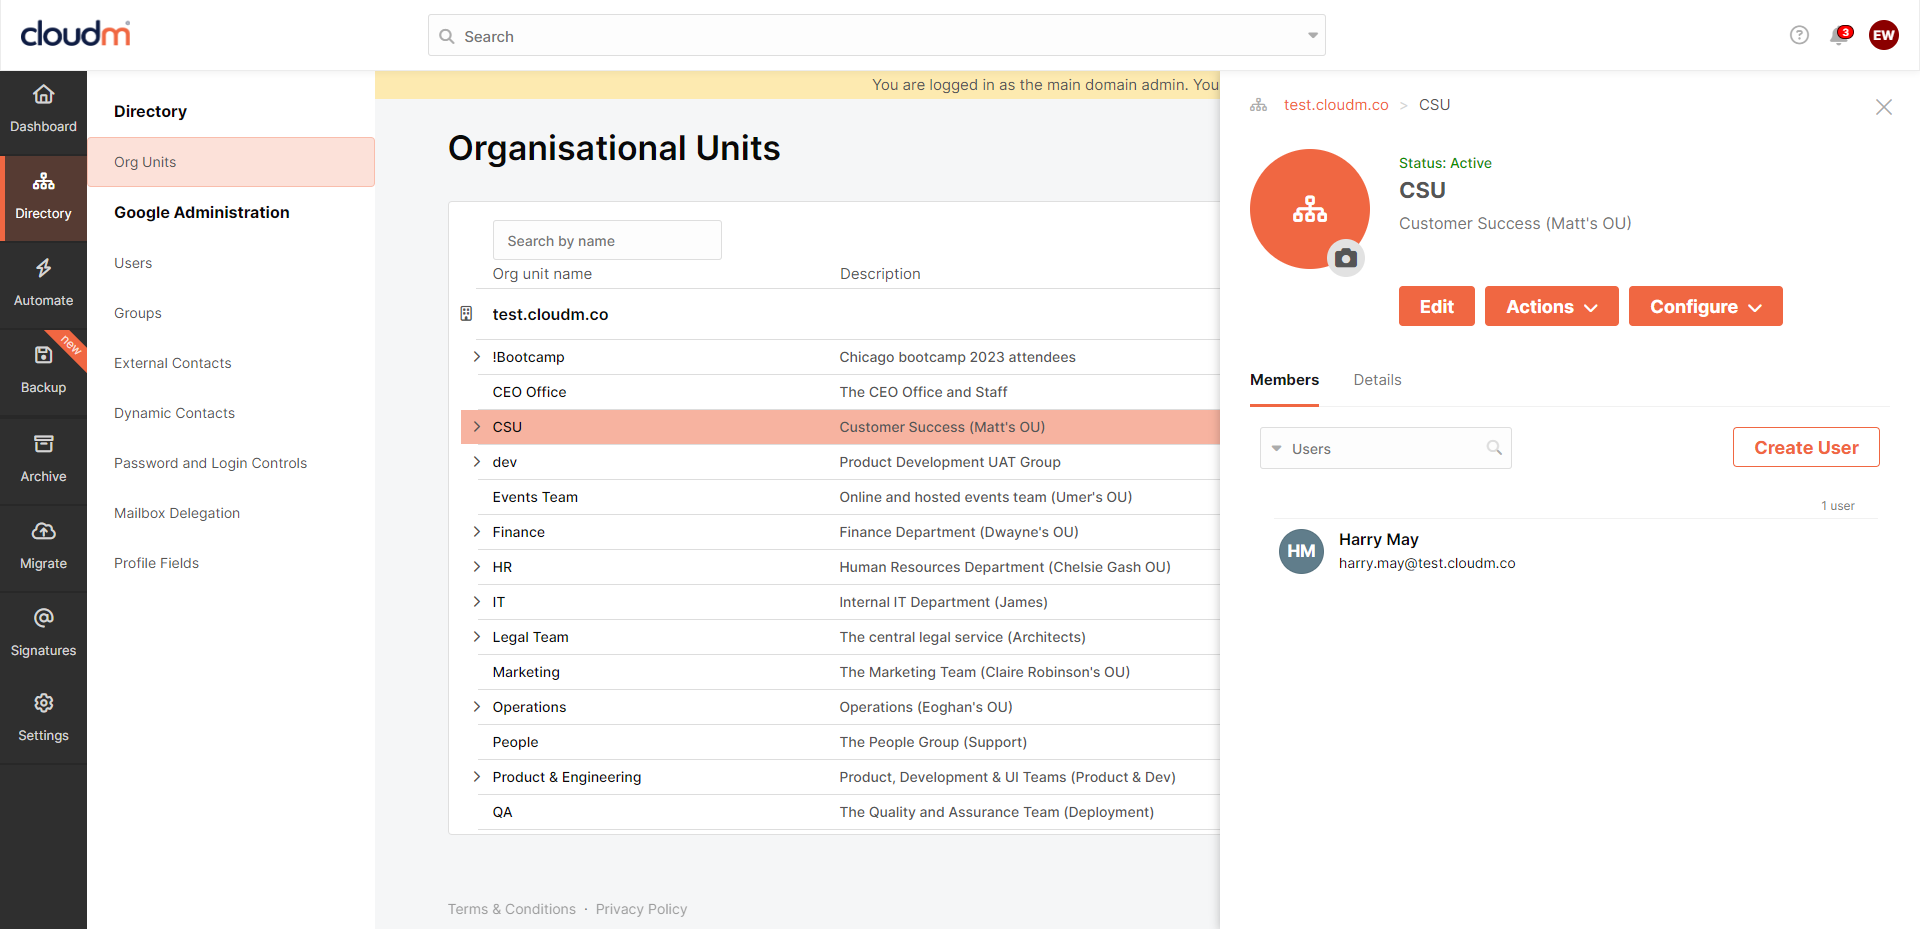1920x929 pixels.
Task: Open Mailbox Delegation menu item
Action: tap(177, 513)
